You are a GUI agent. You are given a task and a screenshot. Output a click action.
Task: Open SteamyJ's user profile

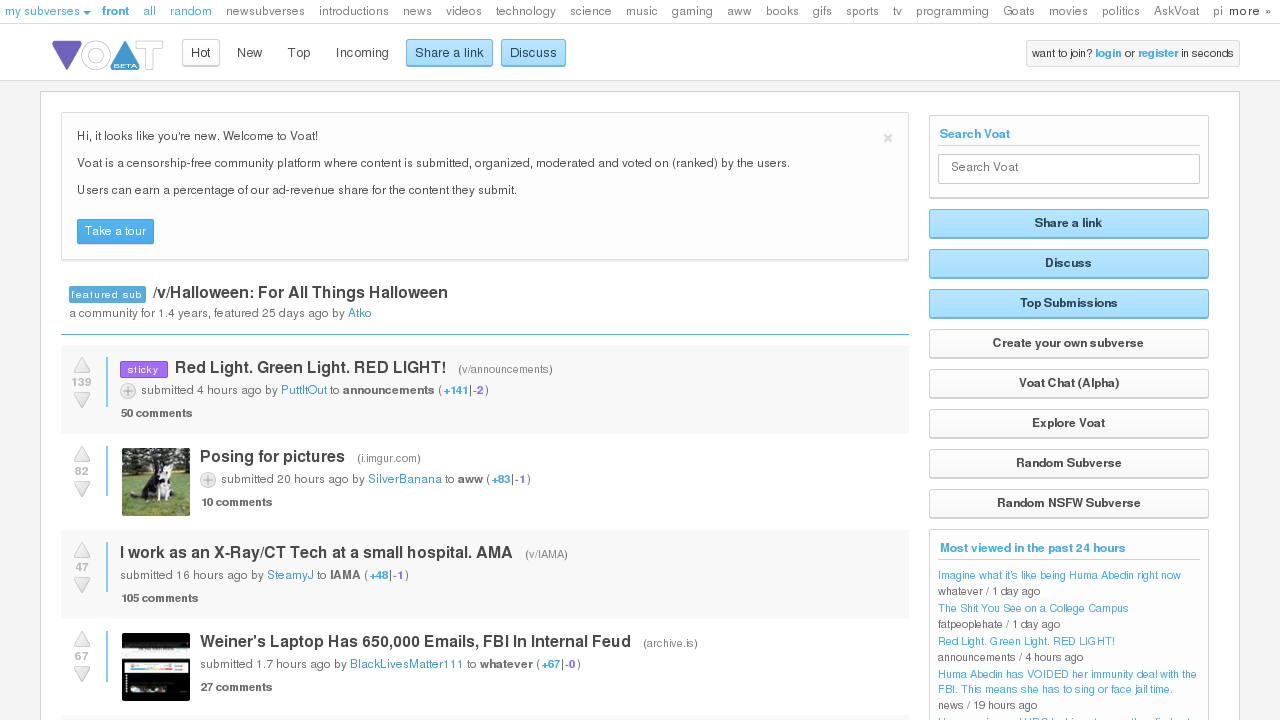pyautogui.click(x=290, y=576)
